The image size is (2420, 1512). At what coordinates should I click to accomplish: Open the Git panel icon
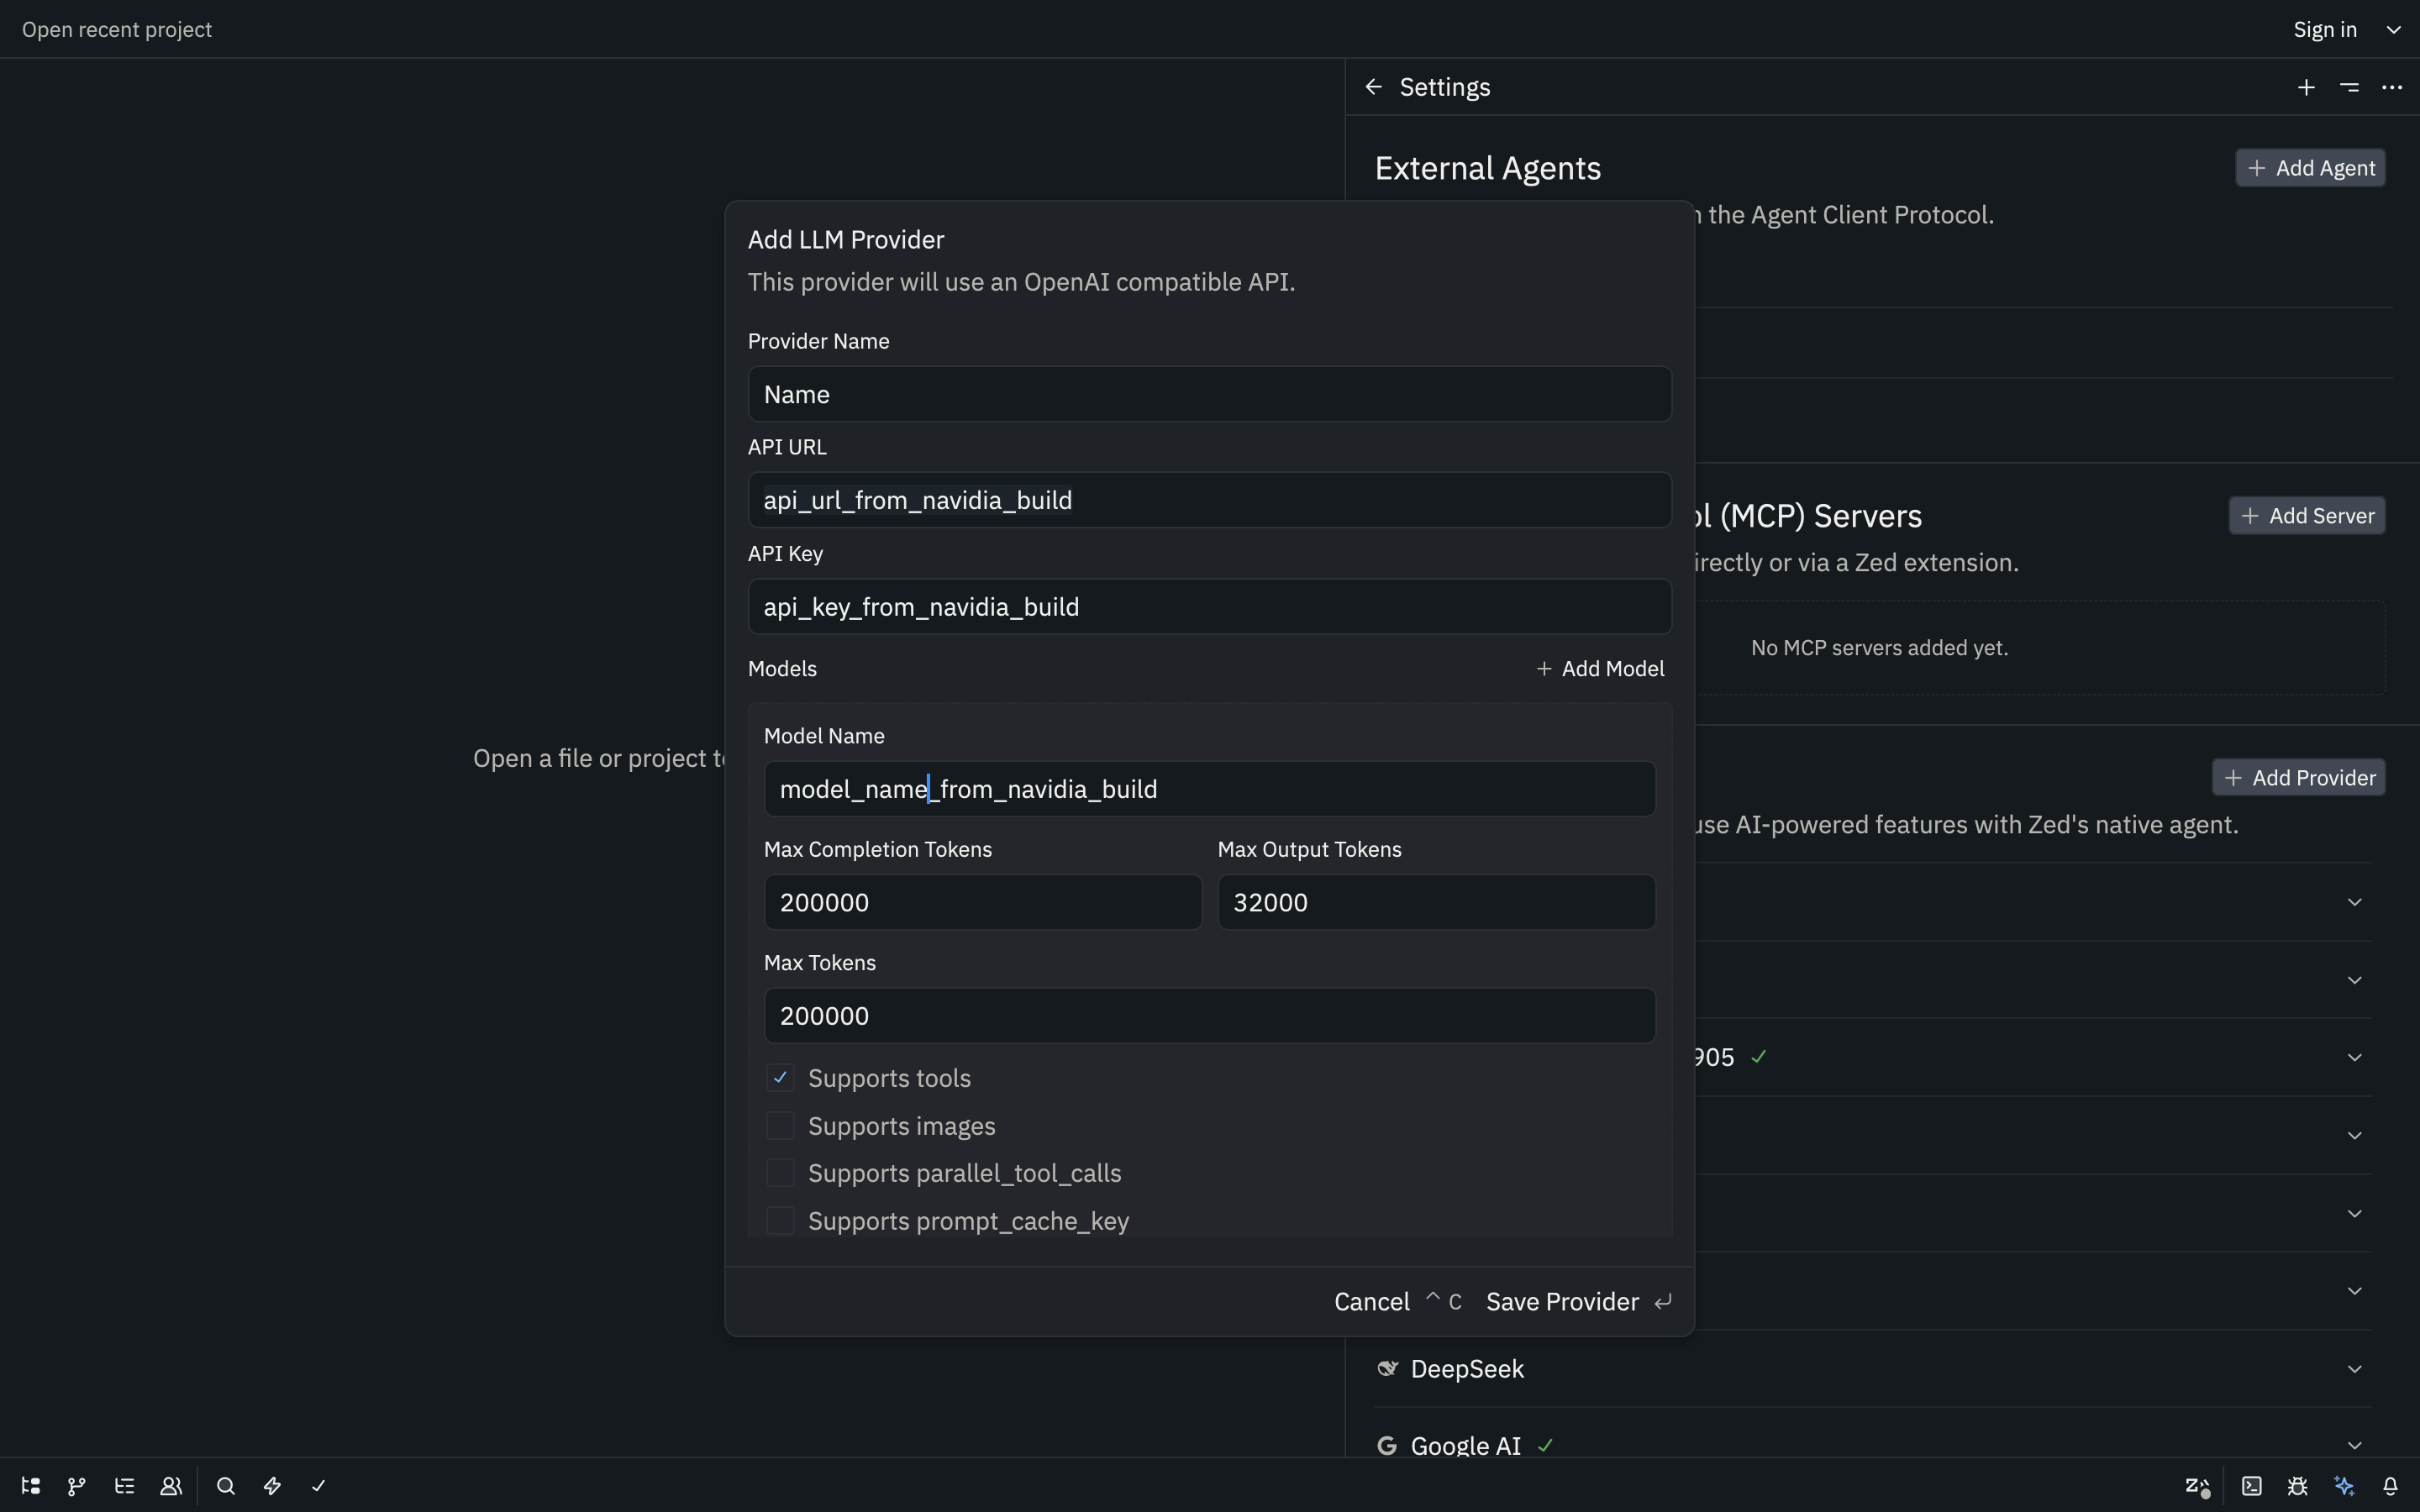pos(76,1486)
